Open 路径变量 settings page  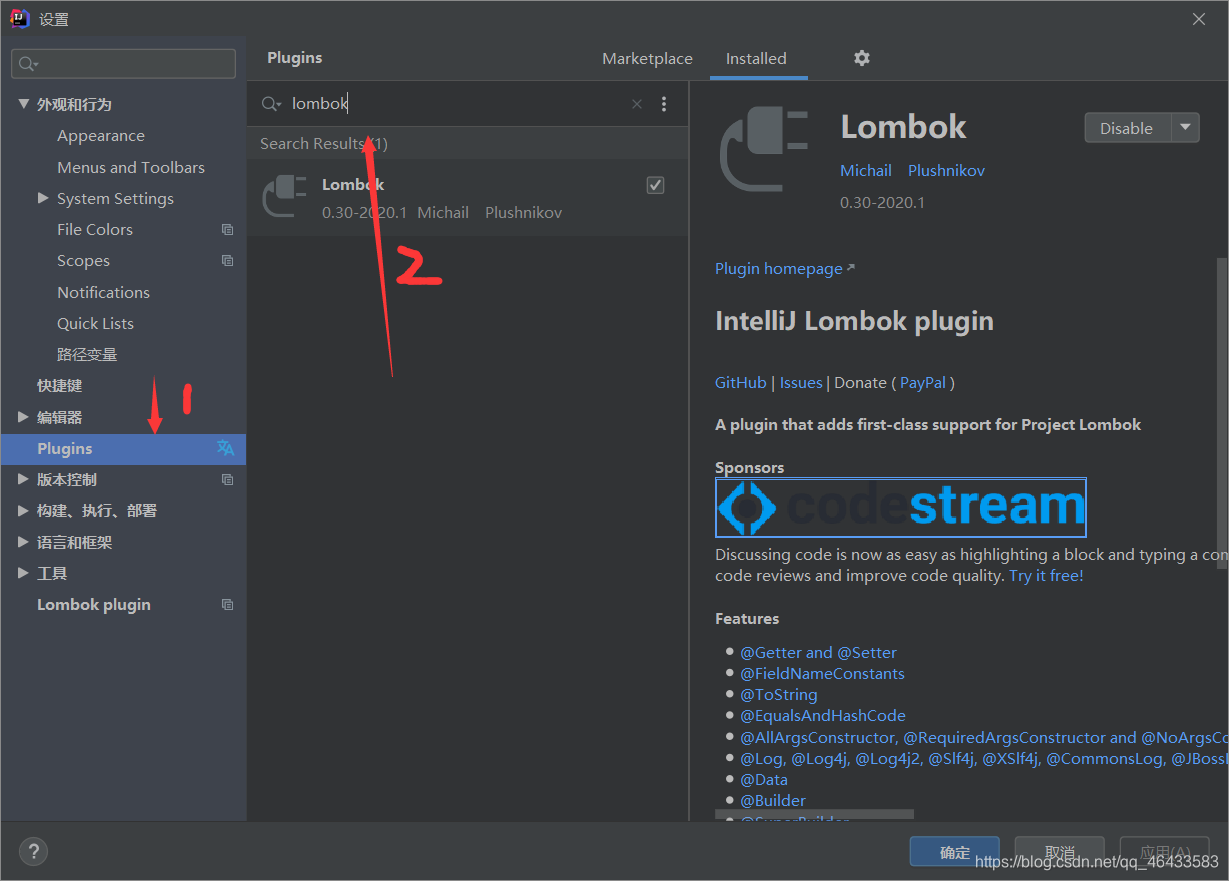pos(87,355)
